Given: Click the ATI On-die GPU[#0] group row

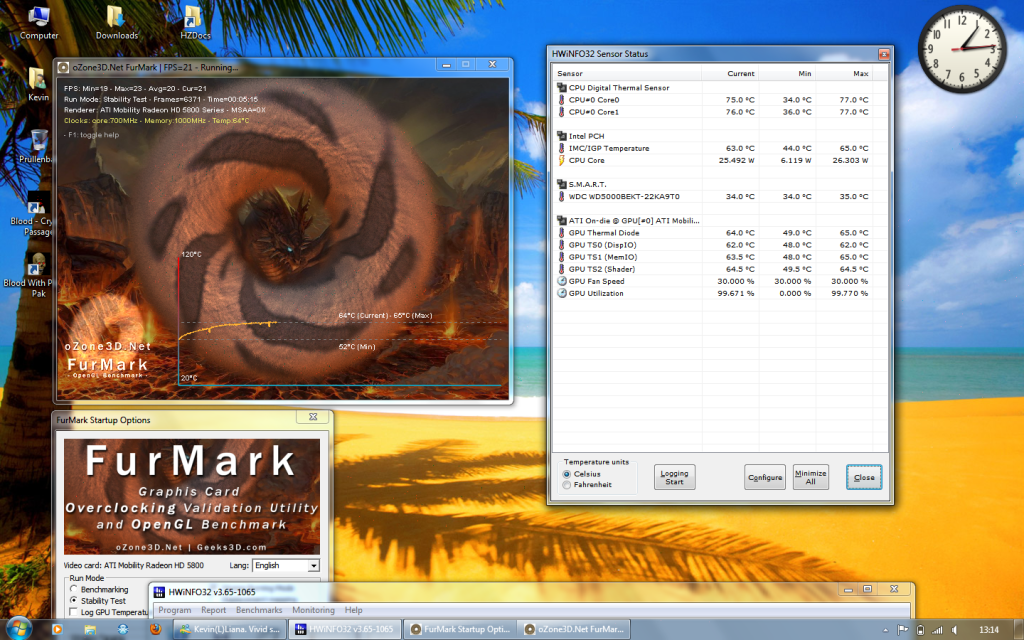Looking at the screenshot, I should tap(721, 221).
